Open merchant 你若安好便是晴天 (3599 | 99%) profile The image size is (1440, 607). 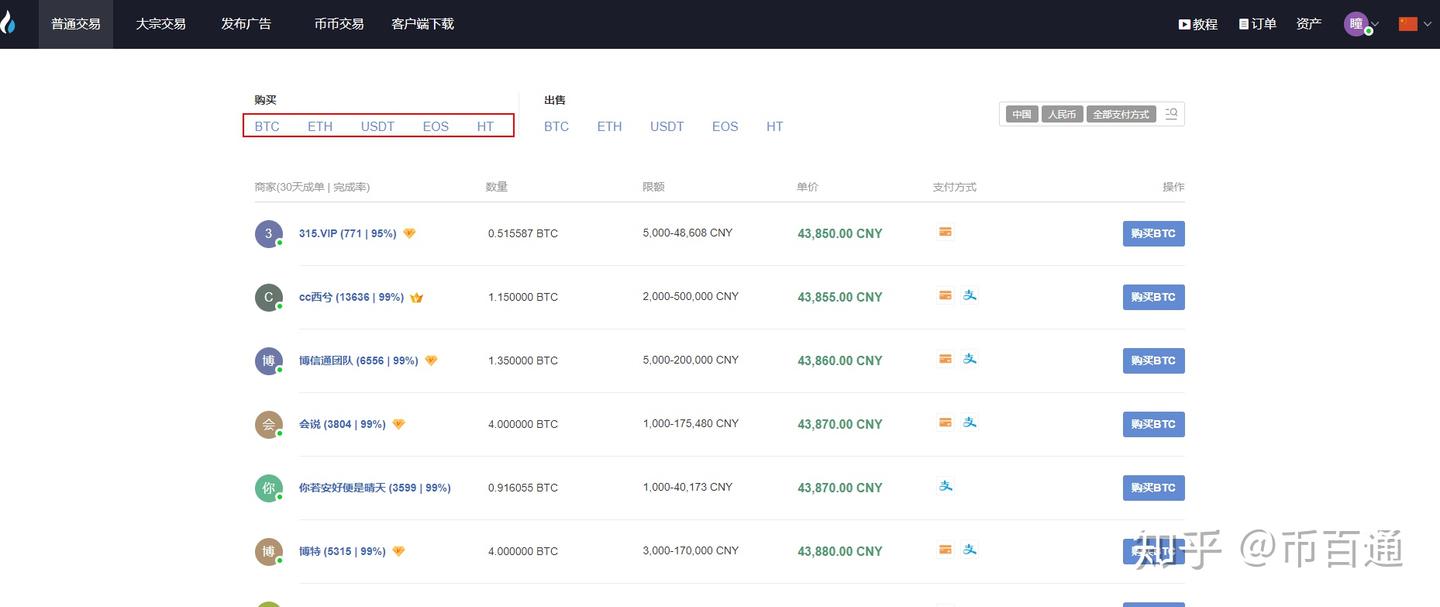click(x=375, y=488)
